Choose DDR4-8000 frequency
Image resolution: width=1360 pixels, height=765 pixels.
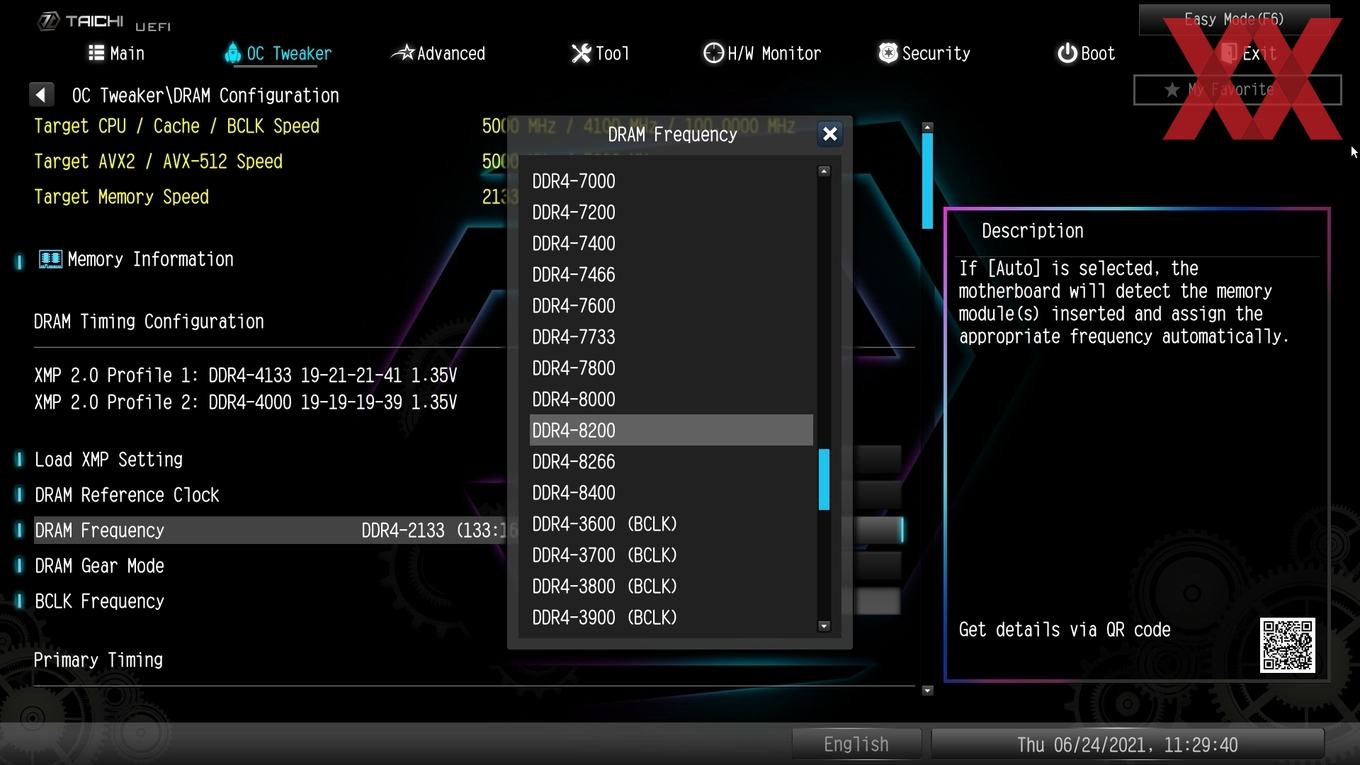671,399
